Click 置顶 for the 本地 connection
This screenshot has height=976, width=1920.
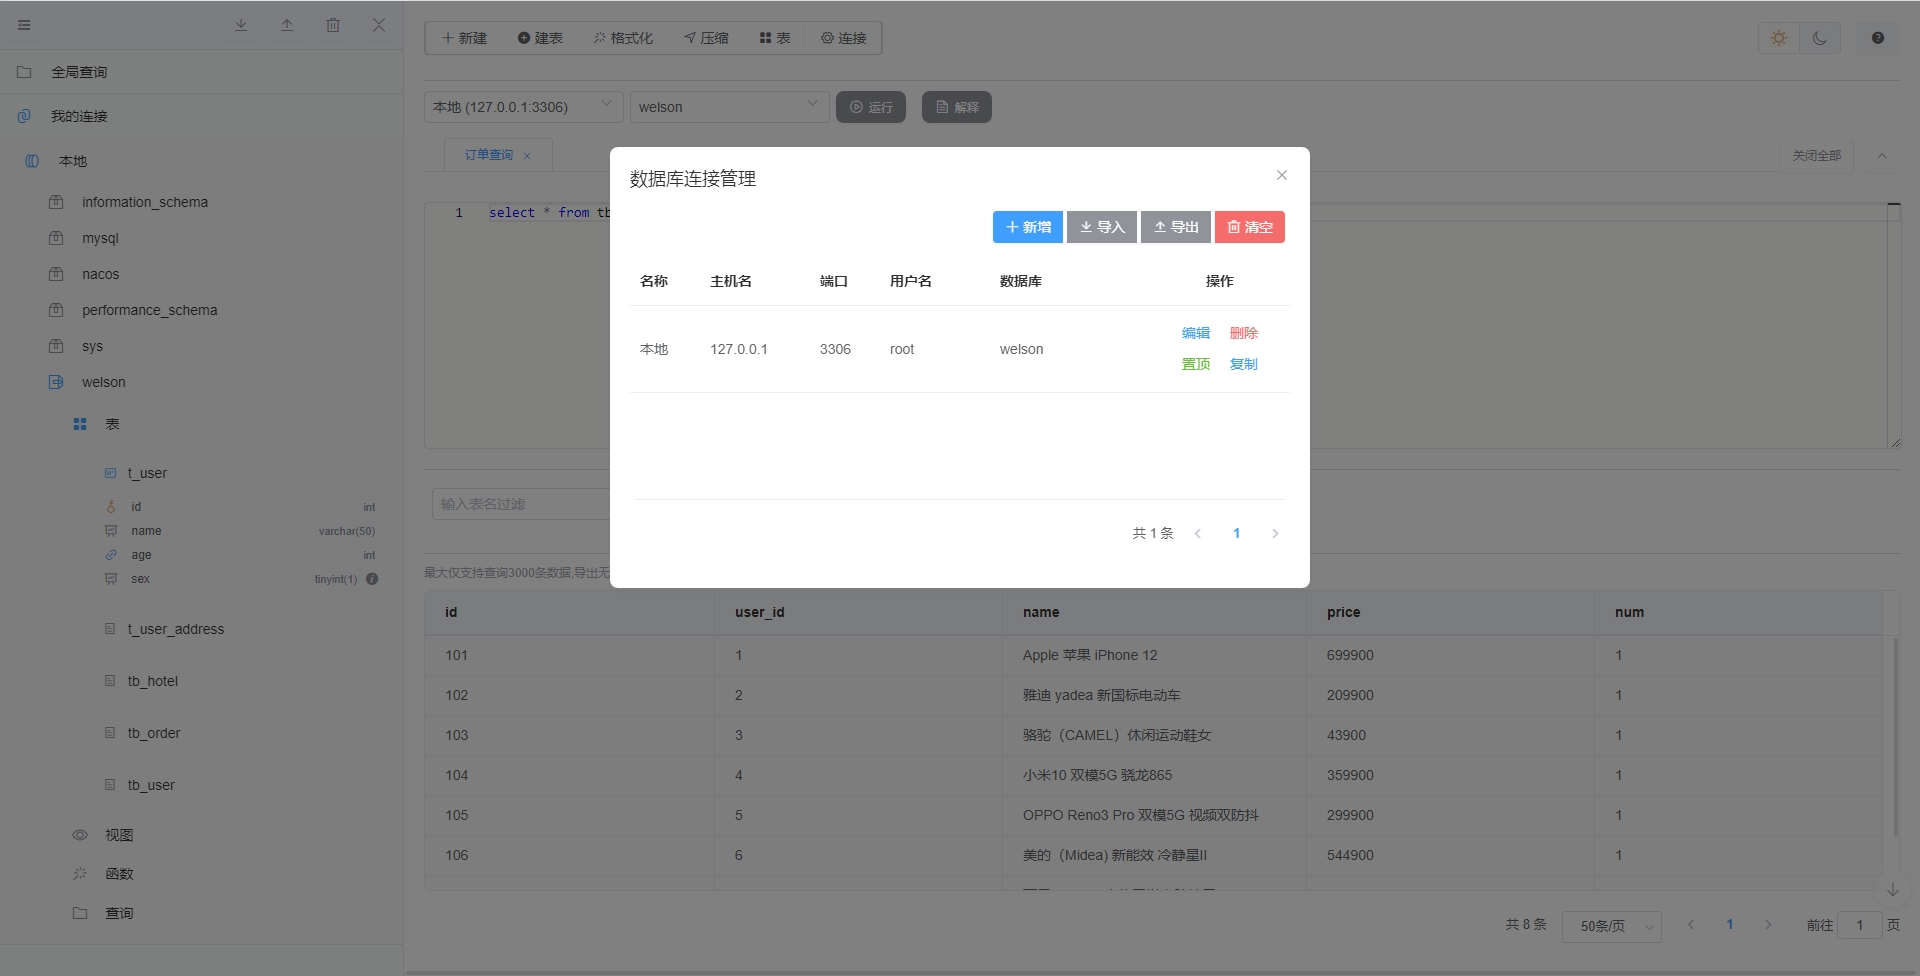click(1196, 364)
